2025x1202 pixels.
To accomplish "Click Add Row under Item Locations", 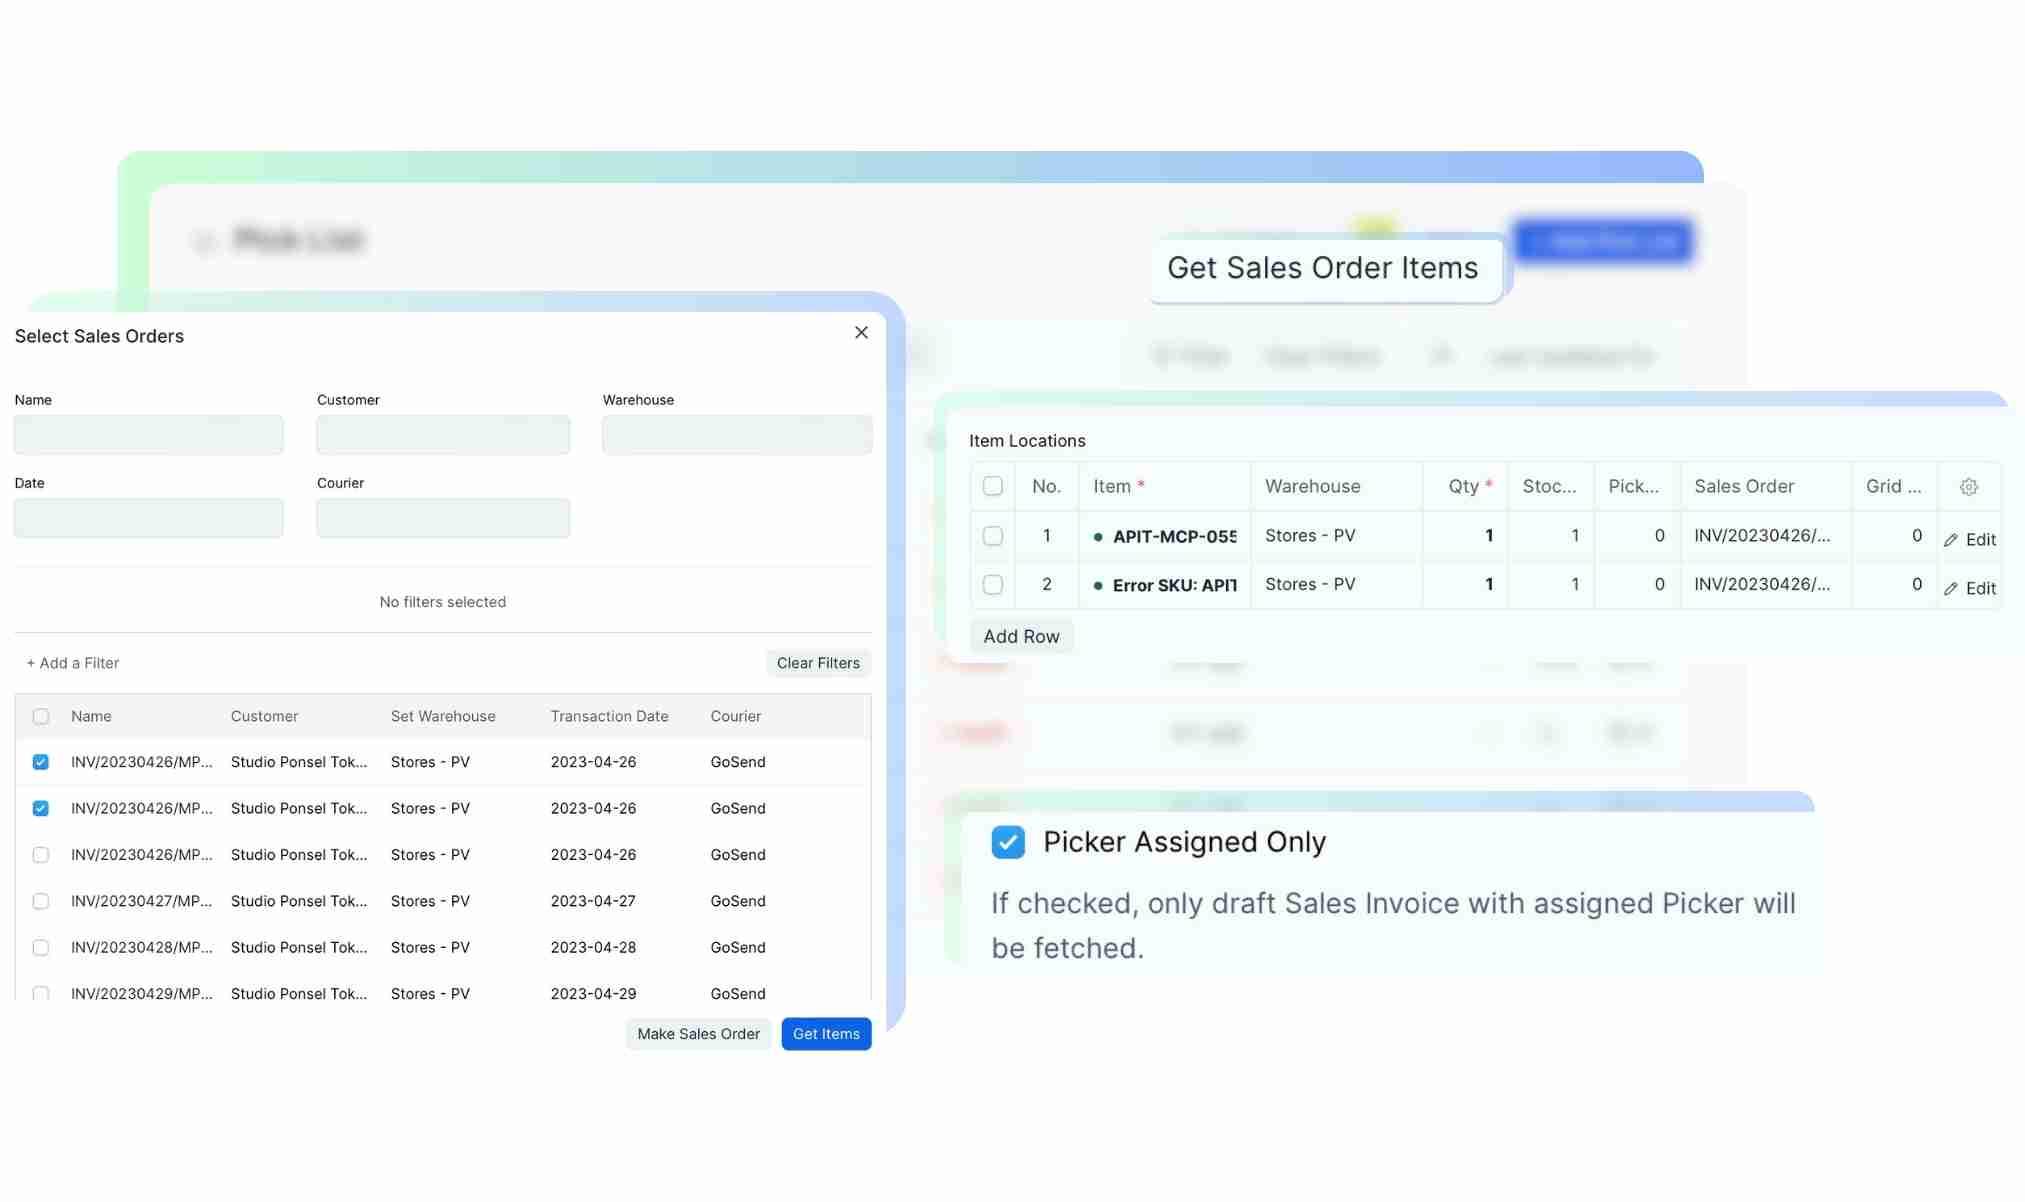I will (x=1021, y=637).
